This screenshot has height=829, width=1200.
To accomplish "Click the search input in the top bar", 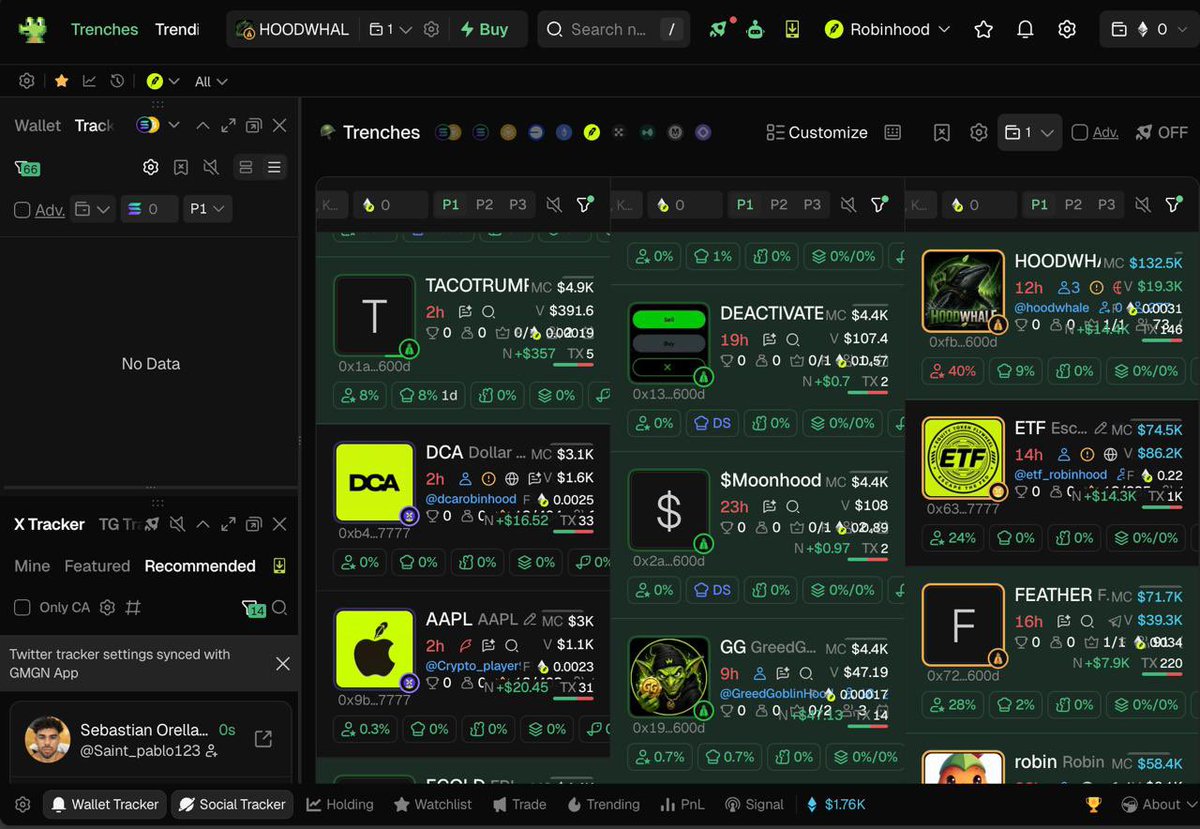I will tap(614, 29).
